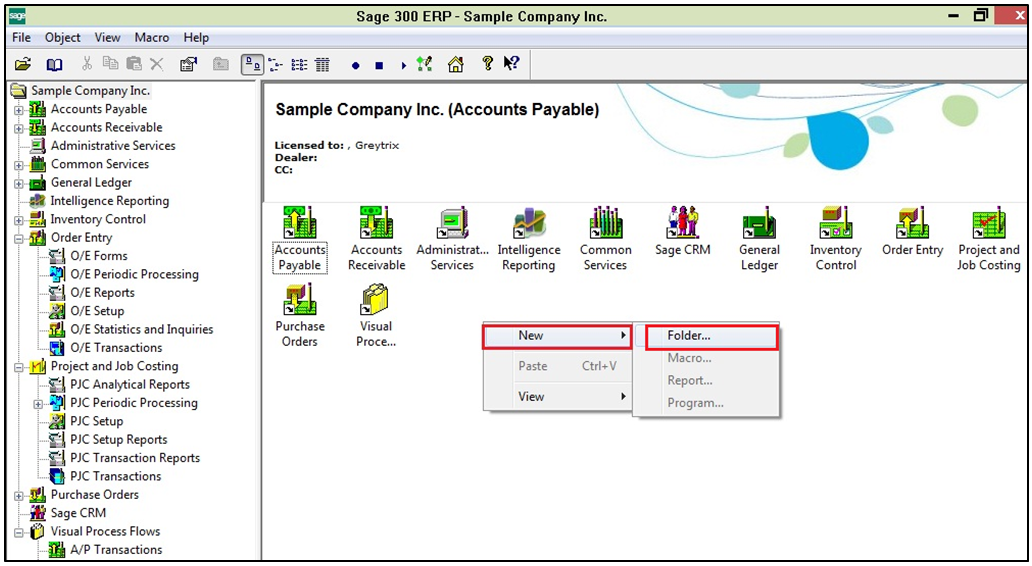The image size is (1032, 566).
Task: Expand PJC Periodic Processing in the tree
Action: (38, 404)
